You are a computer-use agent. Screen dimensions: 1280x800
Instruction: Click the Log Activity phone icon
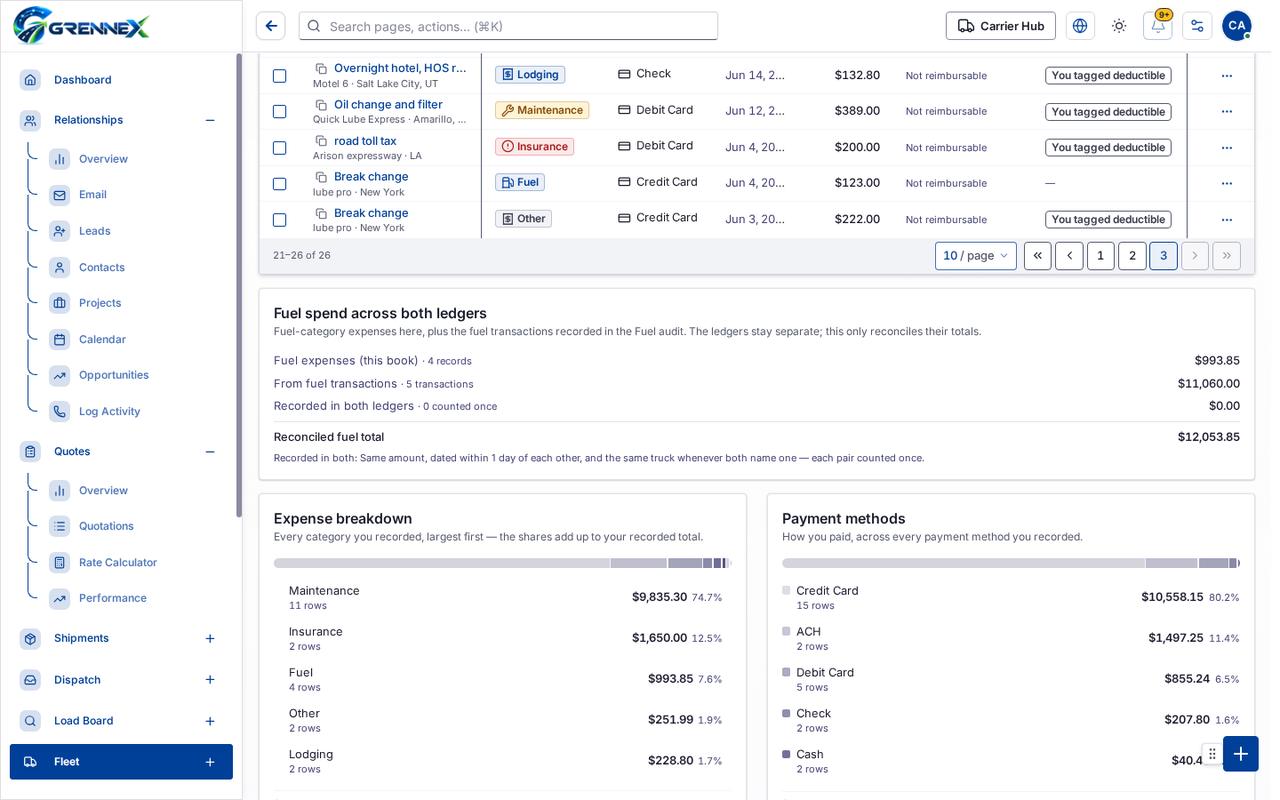point(60,411)
